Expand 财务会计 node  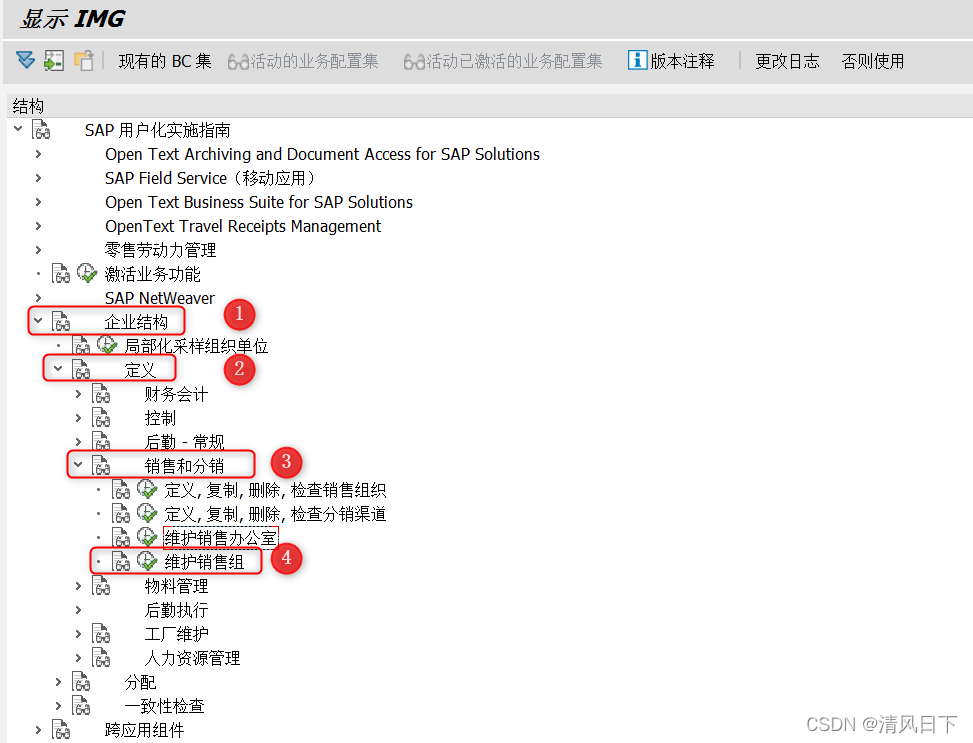click(x=78, y=394)
